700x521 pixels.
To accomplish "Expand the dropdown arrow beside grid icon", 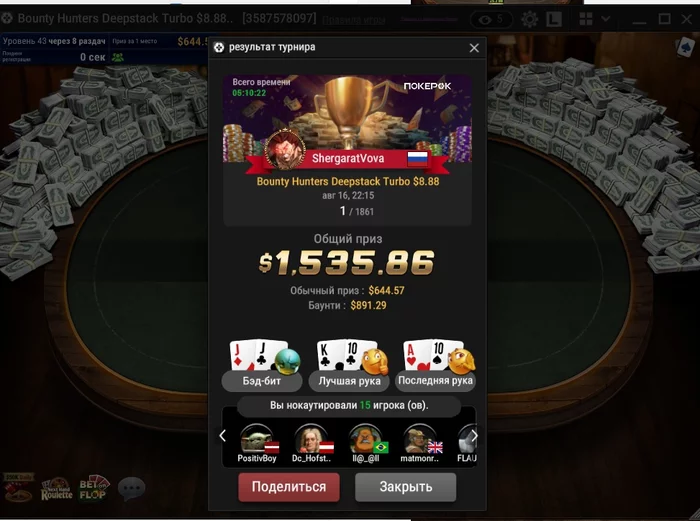I will [x=606, y=19].
